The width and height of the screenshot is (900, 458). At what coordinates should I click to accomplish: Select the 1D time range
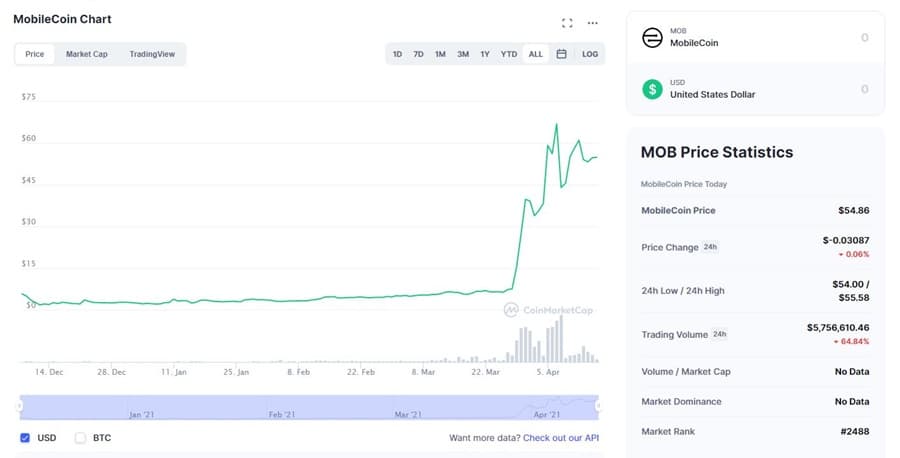(397, 54)
